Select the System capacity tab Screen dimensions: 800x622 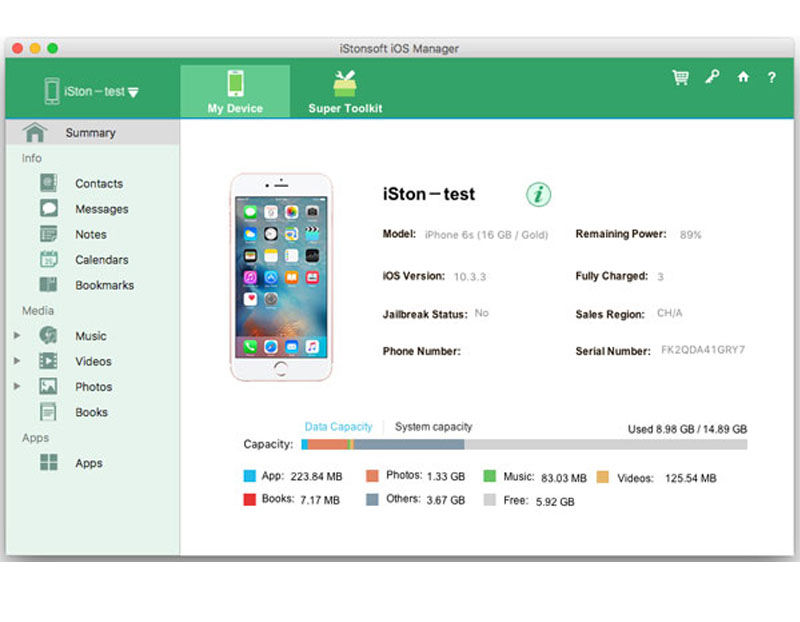[x=433, y=427]
